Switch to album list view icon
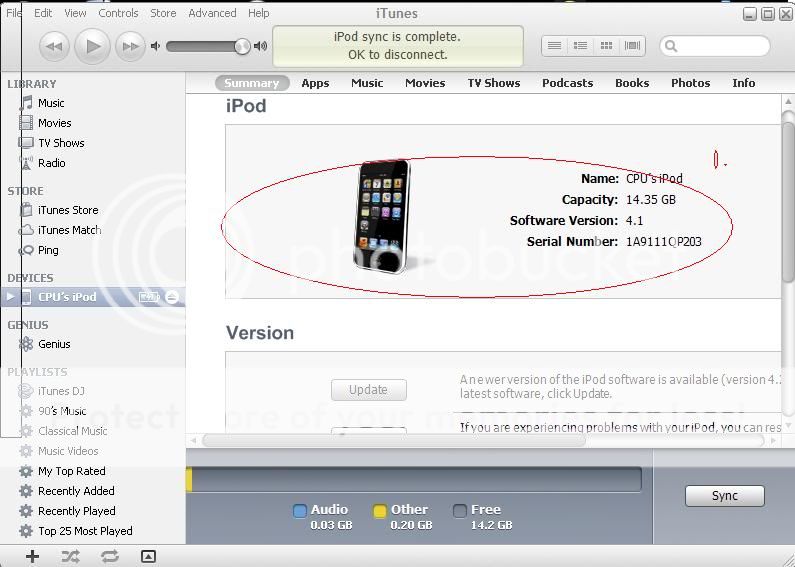This screenshot has height=567, width=795. 581,46
